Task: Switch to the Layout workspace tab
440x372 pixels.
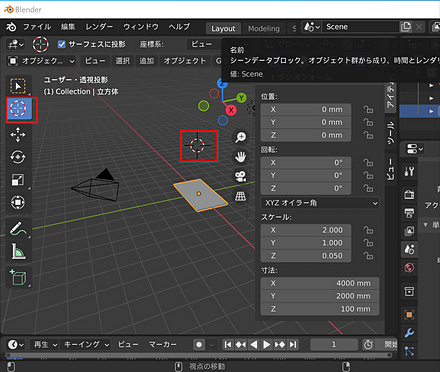Action: click(223, 29)
